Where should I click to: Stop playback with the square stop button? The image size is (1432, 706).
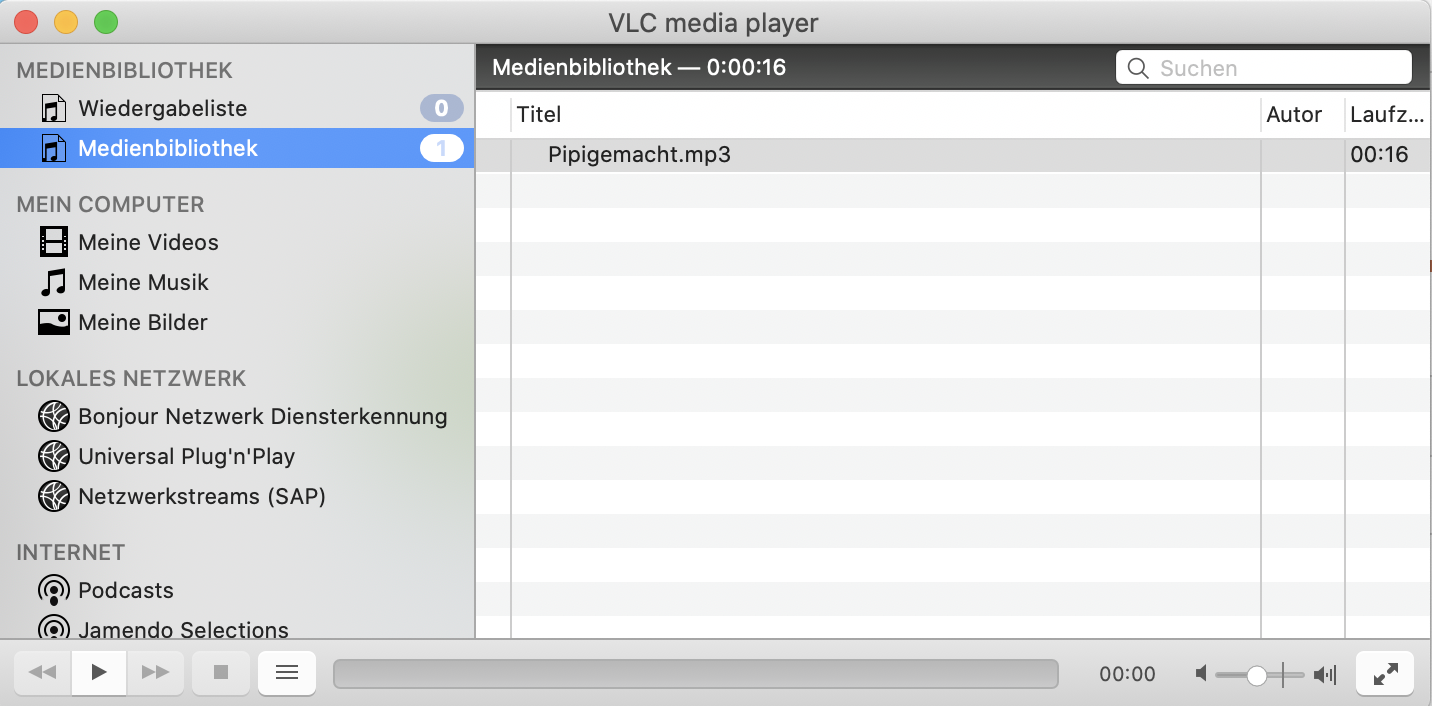(221, 673)
